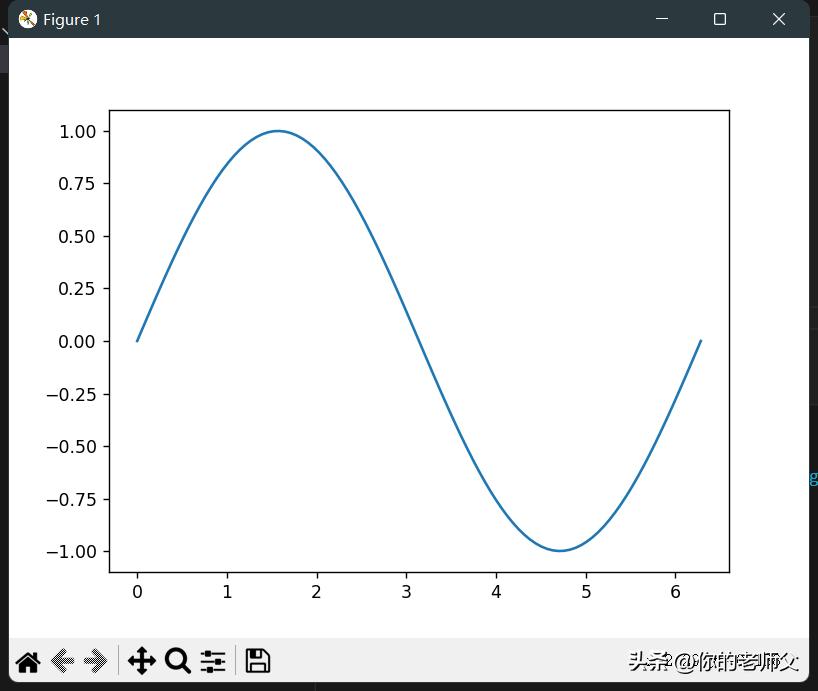The height and width of the screenshot is (691, 818).
Task: Select the zoom-to-rectangle magnifier icon
Action: [177, 661]
